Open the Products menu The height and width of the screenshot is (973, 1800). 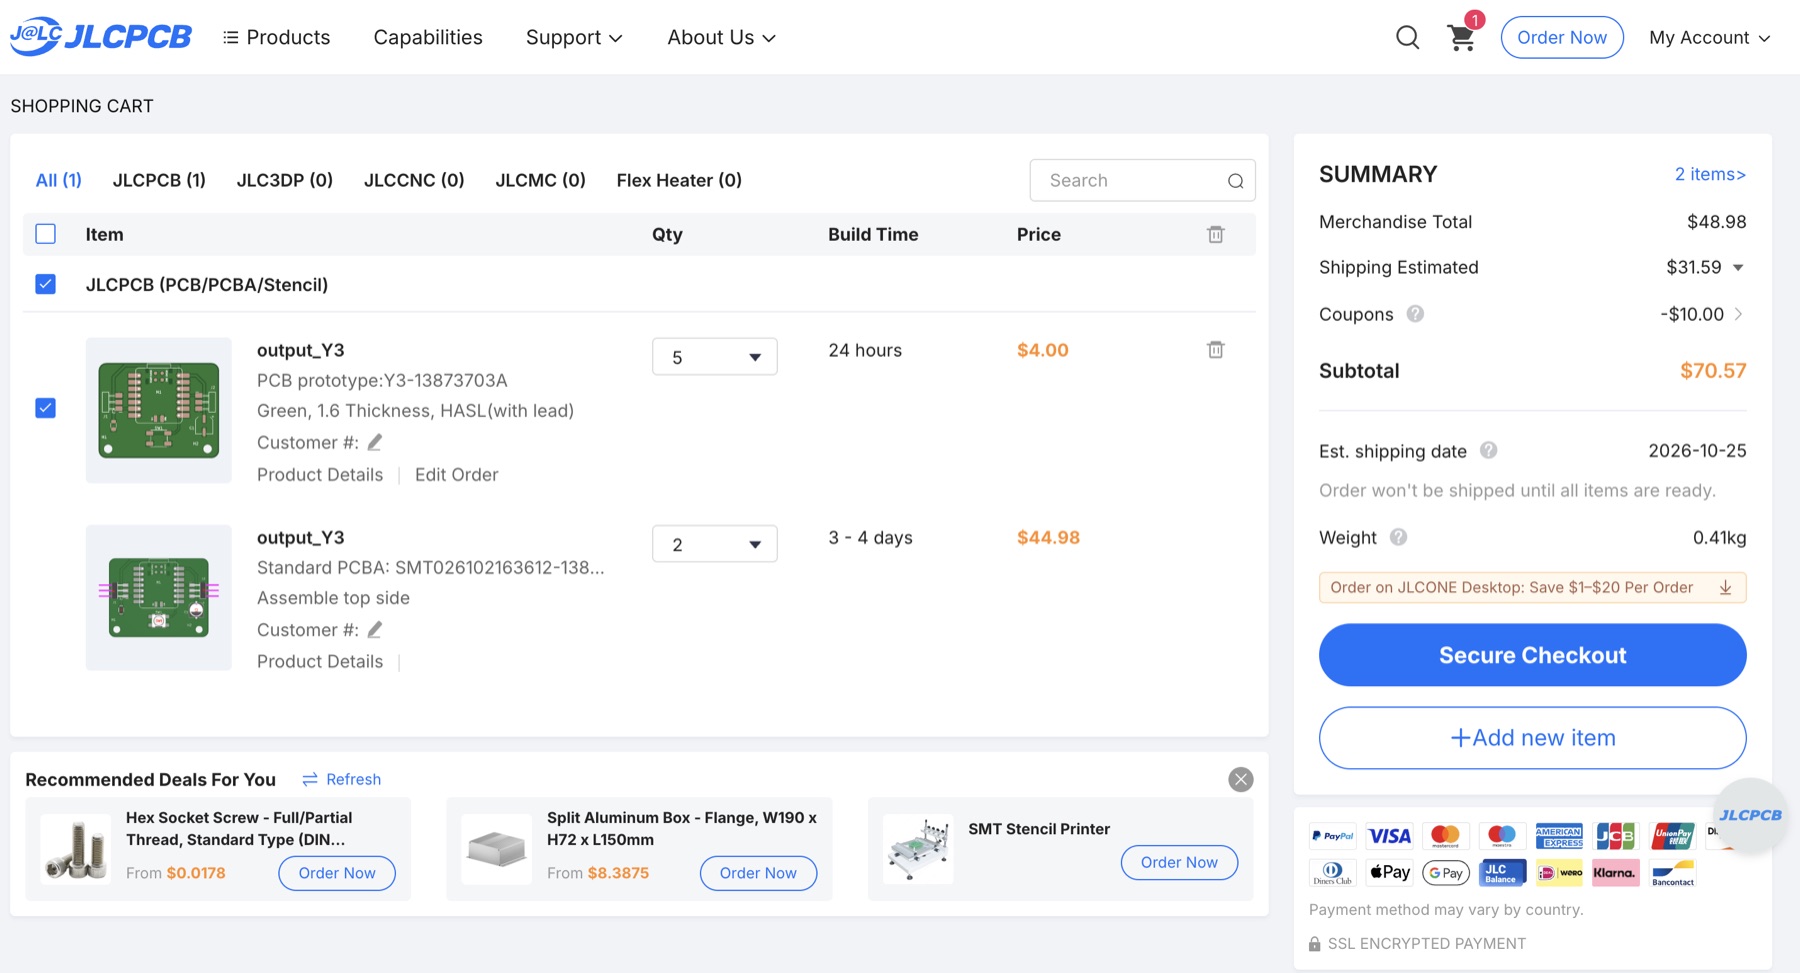point(276,37)
